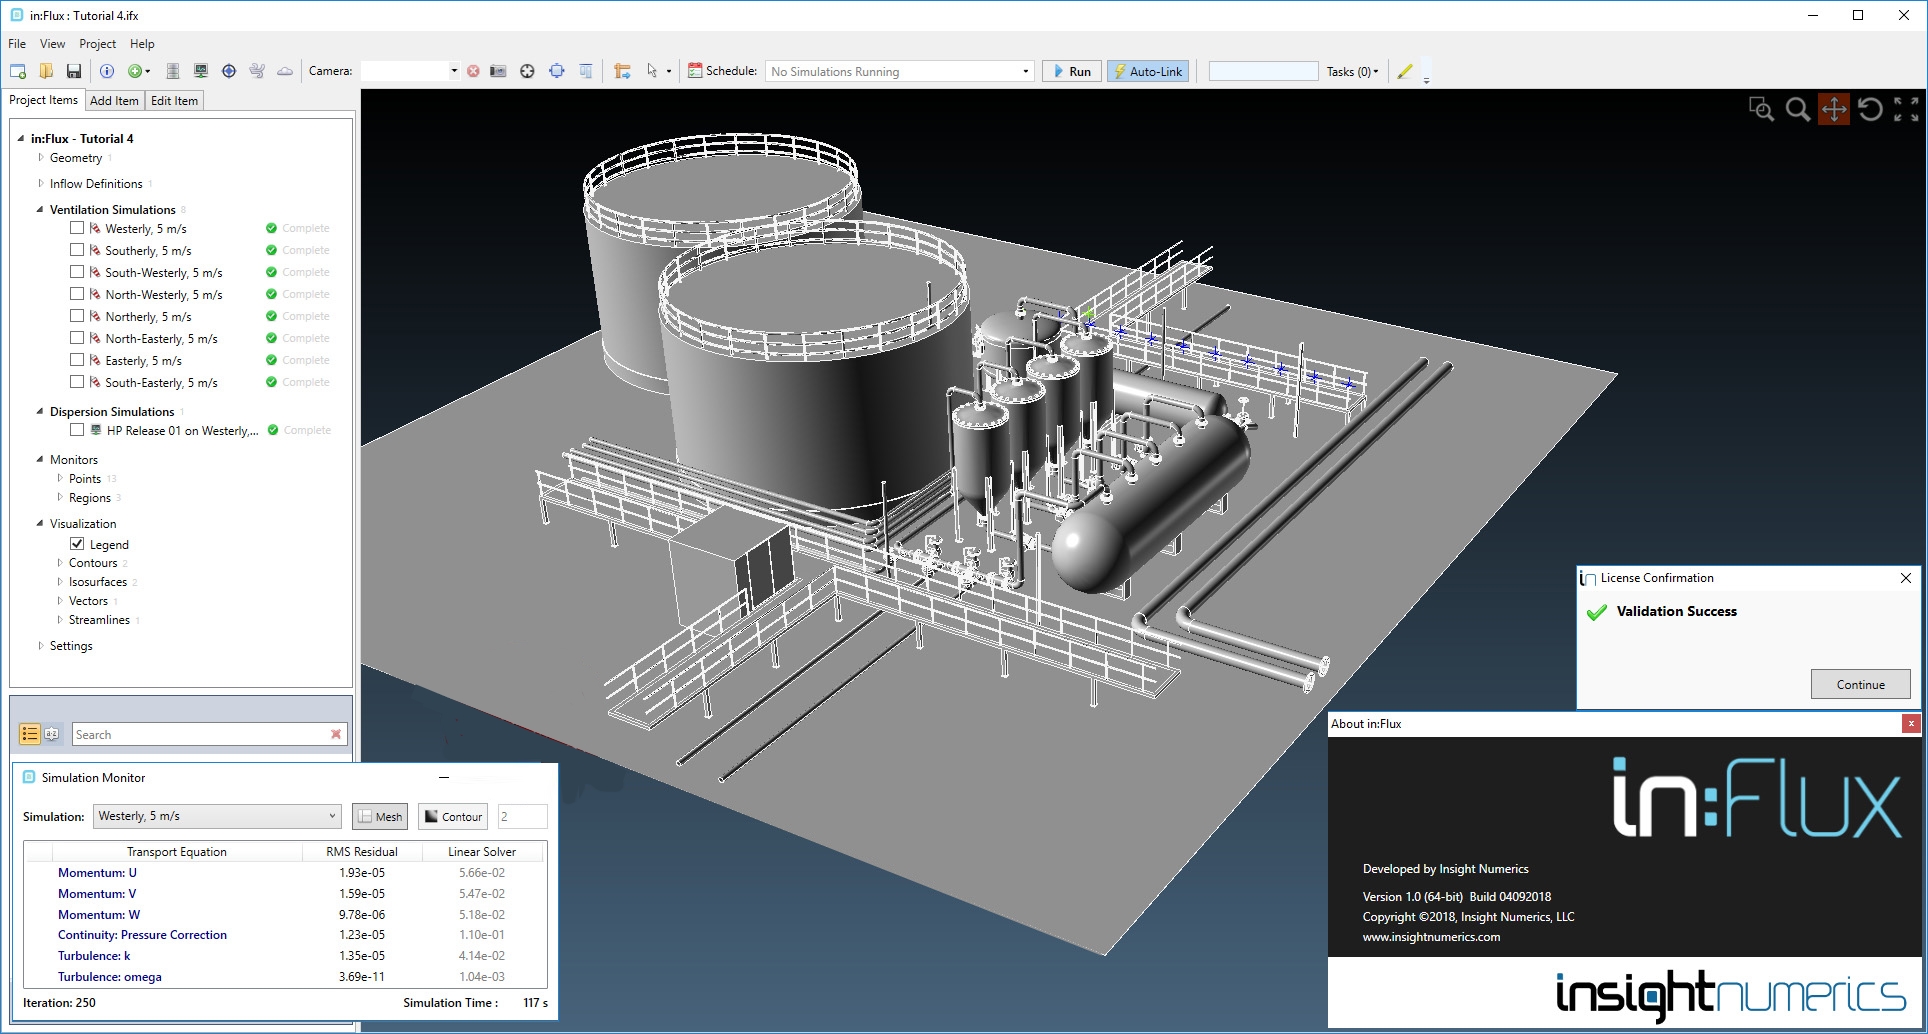Toggle the Auto-Link button
Viewport: 1928px width, 1034px height.
[1148, 71]
